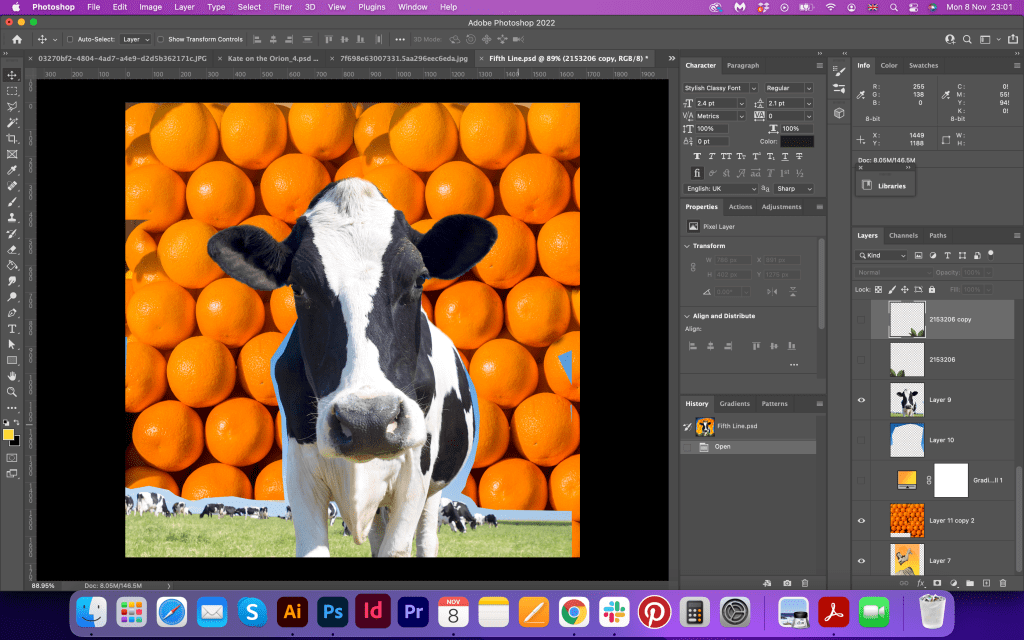
Task: Click the delete layer trash icon
Action: 1003,582
